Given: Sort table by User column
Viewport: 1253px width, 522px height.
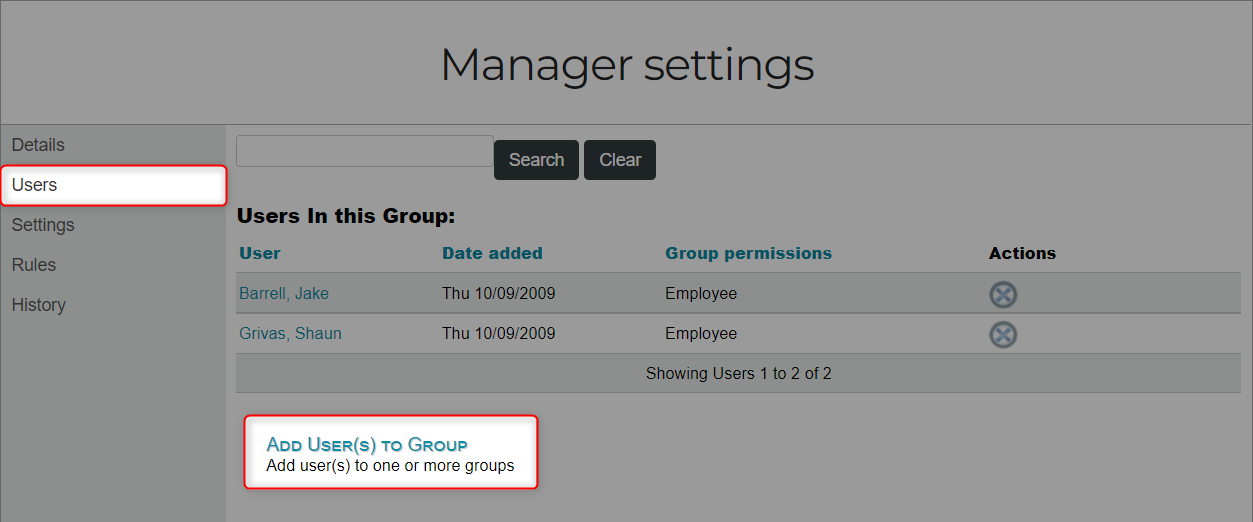Looking at the screenshot, I should tap(260, 254).
